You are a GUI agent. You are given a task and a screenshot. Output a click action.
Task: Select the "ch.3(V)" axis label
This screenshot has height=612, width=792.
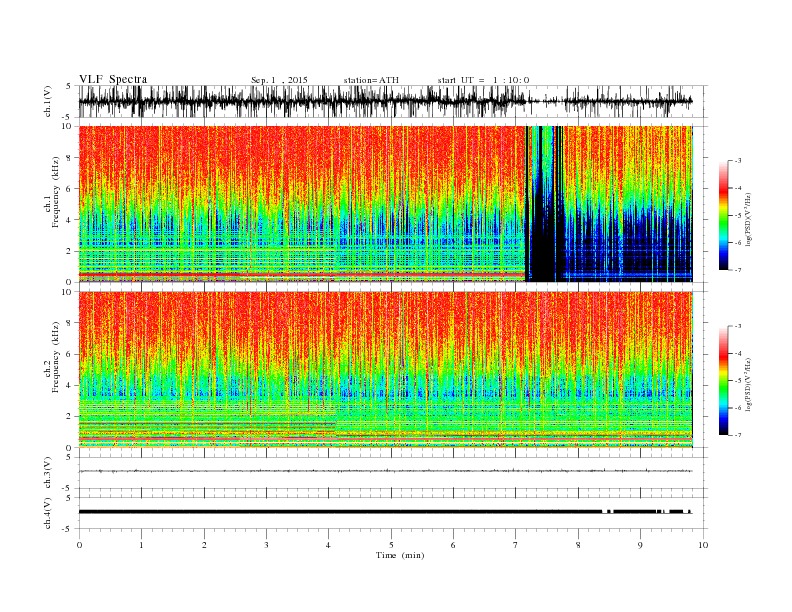[x=47, y=472]
